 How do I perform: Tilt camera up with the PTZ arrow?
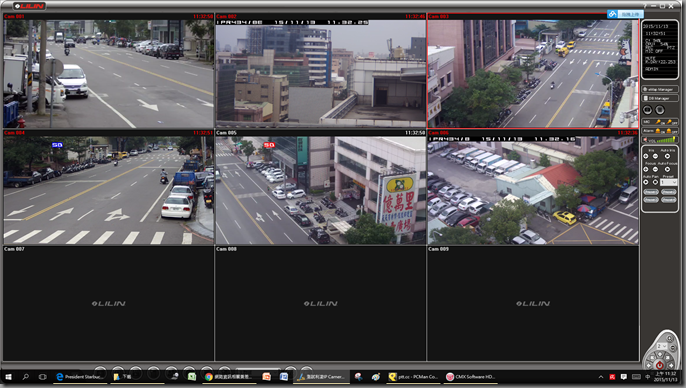(x=660, y=354)
